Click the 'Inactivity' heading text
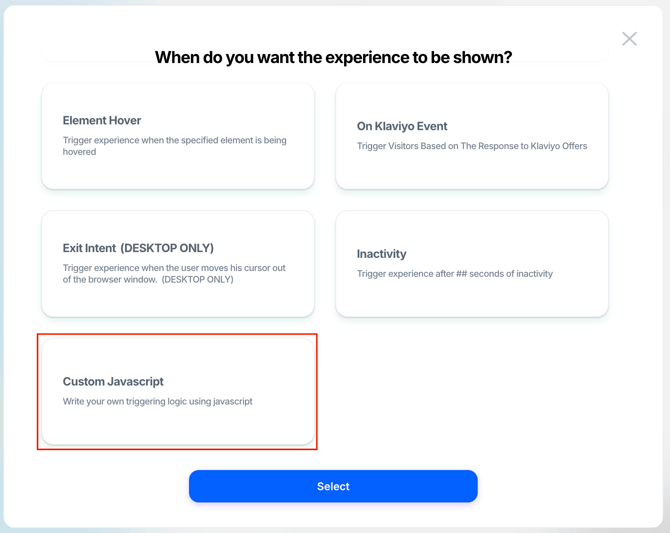670x533 pixels. tap(382, 254)
